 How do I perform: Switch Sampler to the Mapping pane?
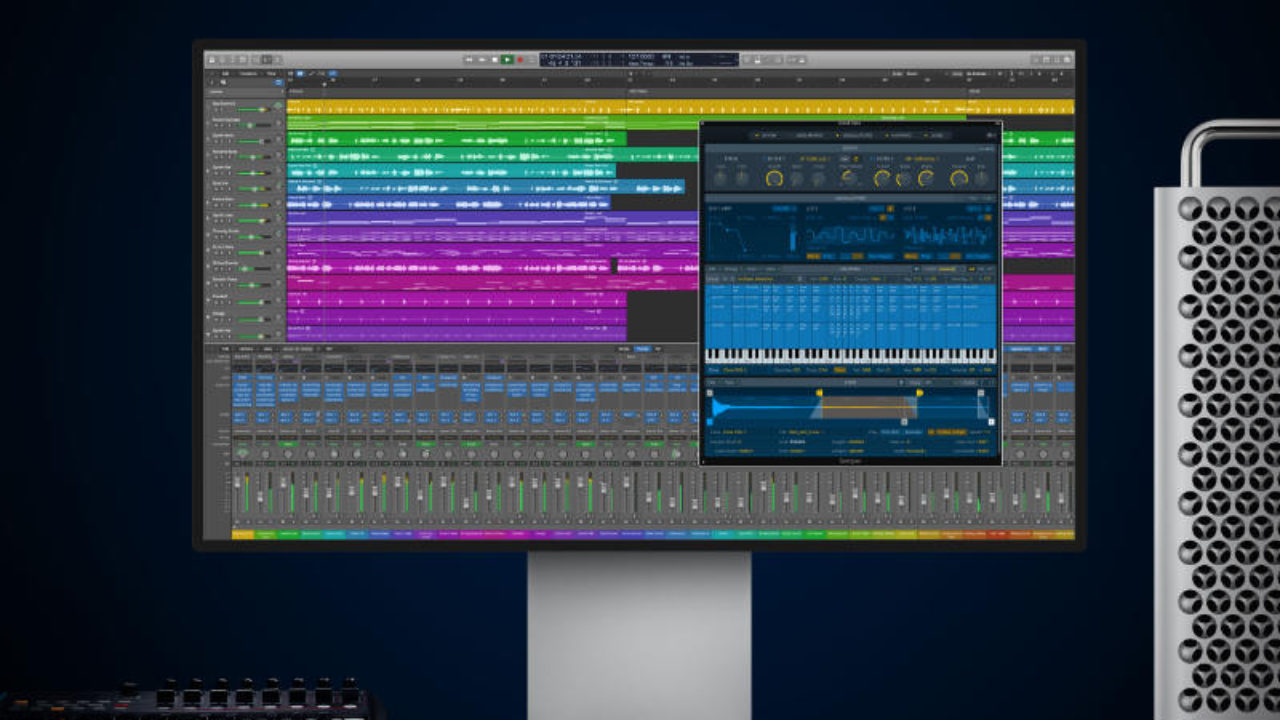[x=898, y=135]
